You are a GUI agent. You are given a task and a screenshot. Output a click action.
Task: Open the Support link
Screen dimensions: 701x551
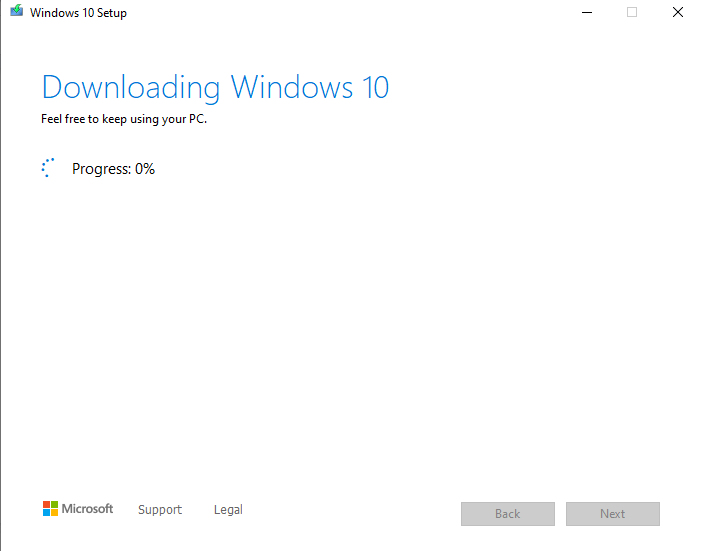point(160,509)
